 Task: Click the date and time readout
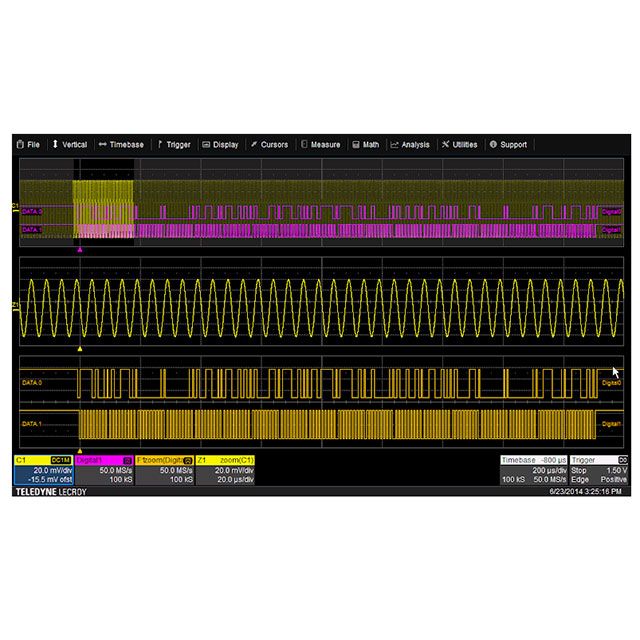pos(590,492)
